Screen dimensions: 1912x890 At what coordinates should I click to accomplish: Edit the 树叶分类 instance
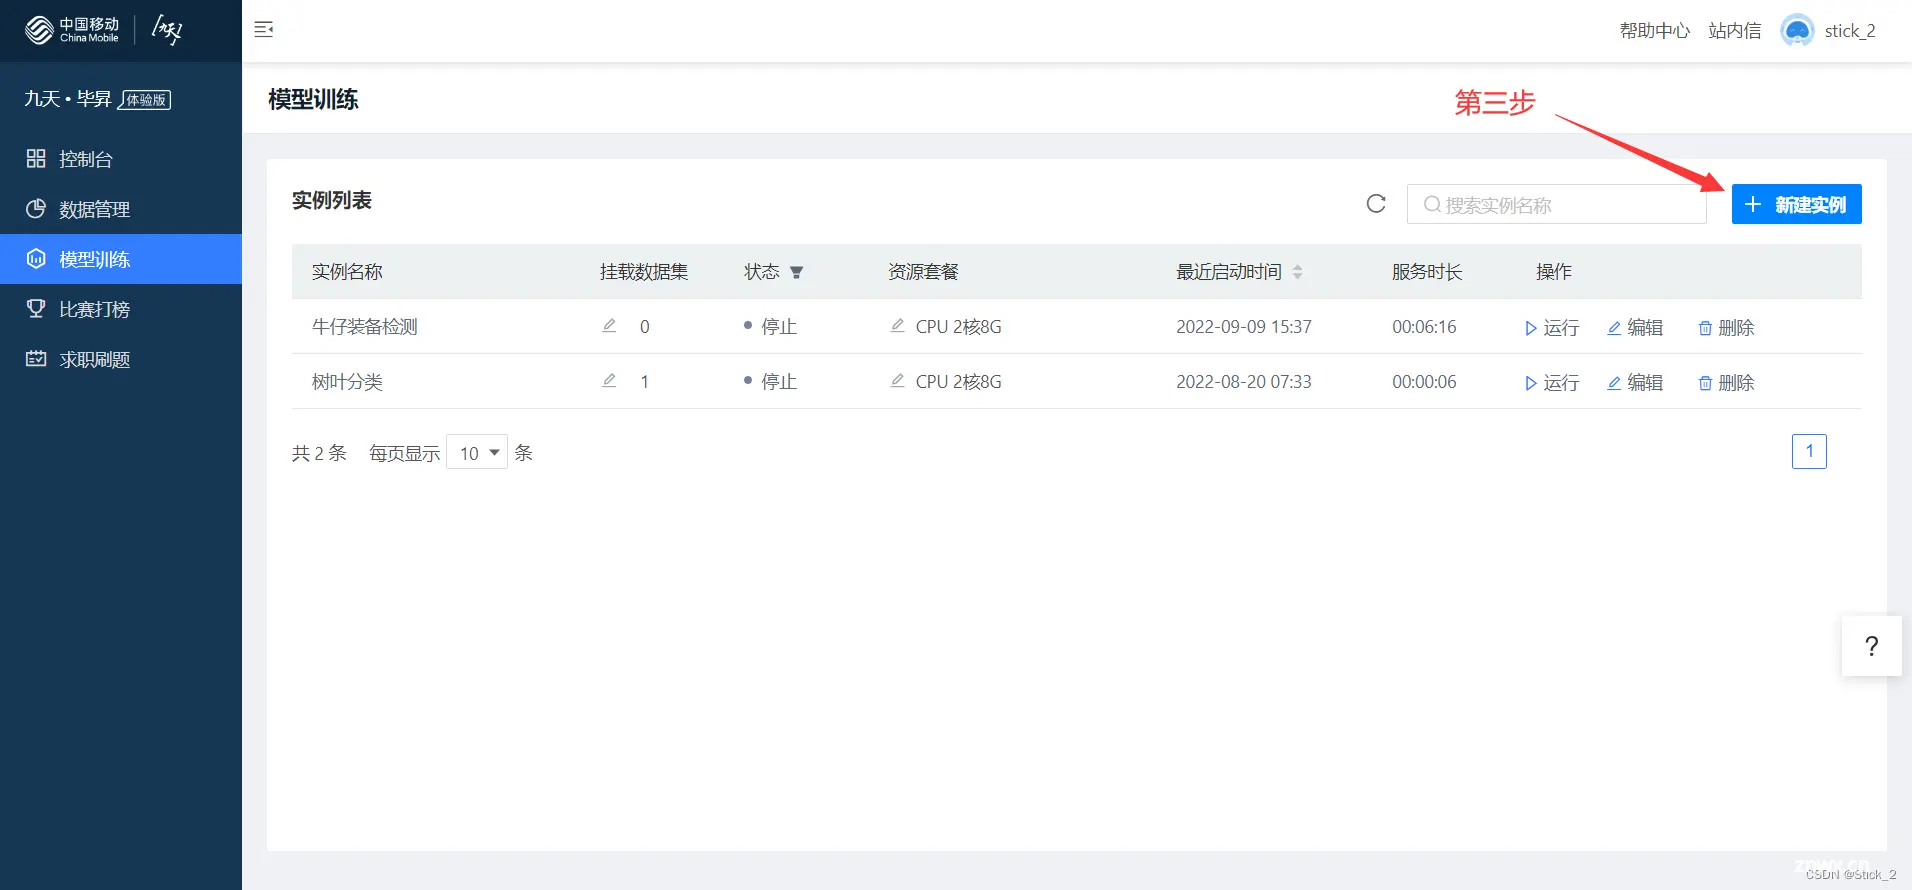point(1635,383)
